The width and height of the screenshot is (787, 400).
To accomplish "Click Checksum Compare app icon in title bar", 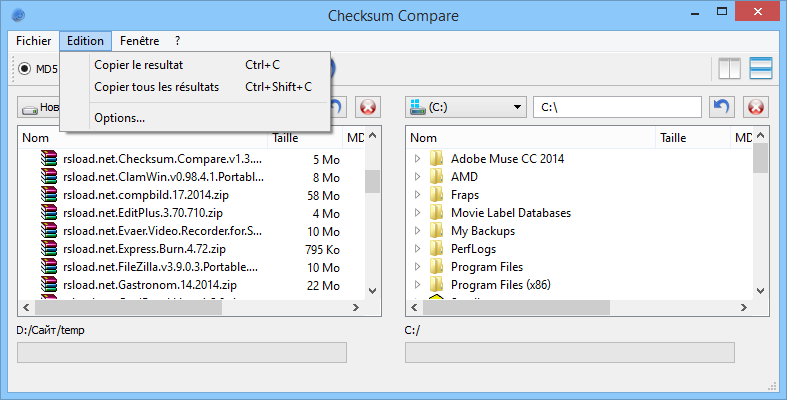I will (19, 15).
